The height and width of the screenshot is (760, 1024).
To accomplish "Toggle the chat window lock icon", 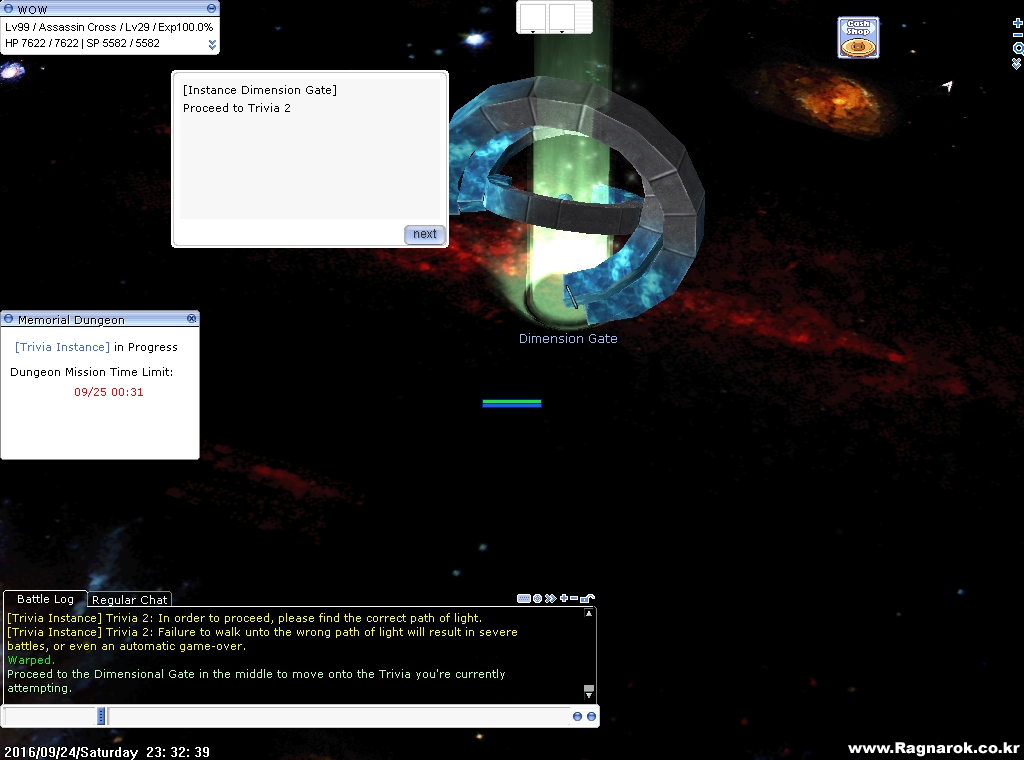I will tap(587, 598).
